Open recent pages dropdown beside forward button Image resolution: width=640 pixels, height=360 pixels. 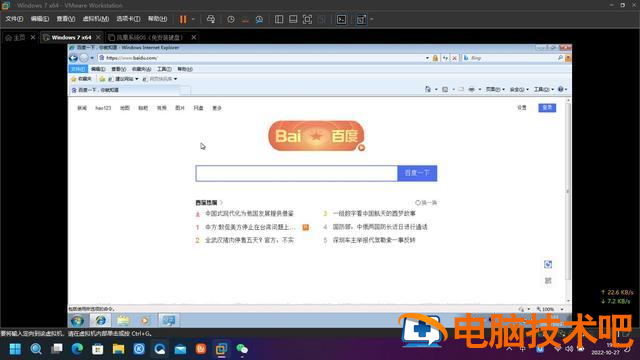(x=92, y=58)
